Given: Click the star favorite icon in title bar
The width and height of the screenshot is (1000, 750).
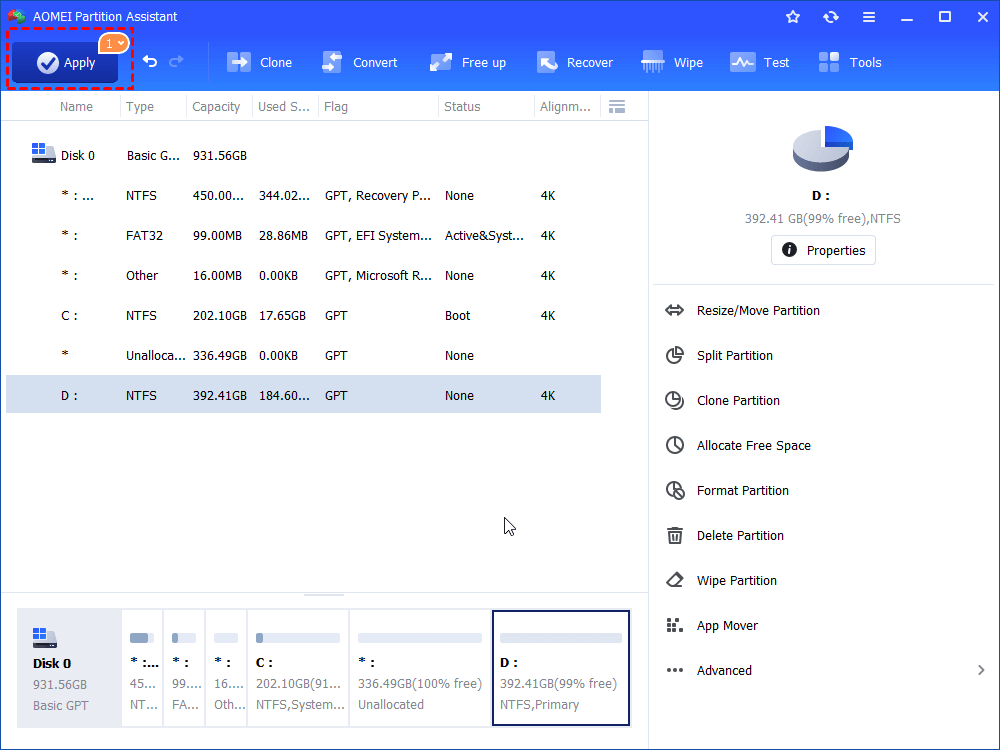Looking at the screenshot, I should click(x=793, y=17).
